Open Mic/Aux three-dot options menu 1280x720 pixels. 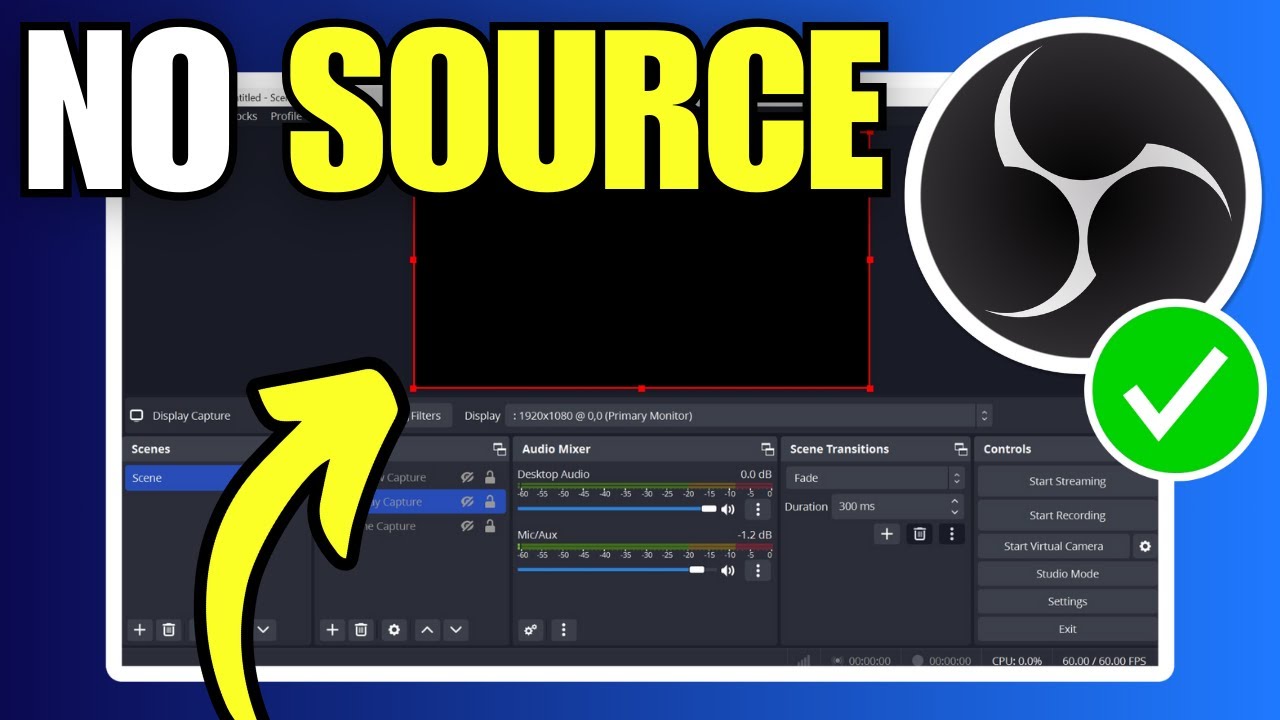click(x=757, y=570)
